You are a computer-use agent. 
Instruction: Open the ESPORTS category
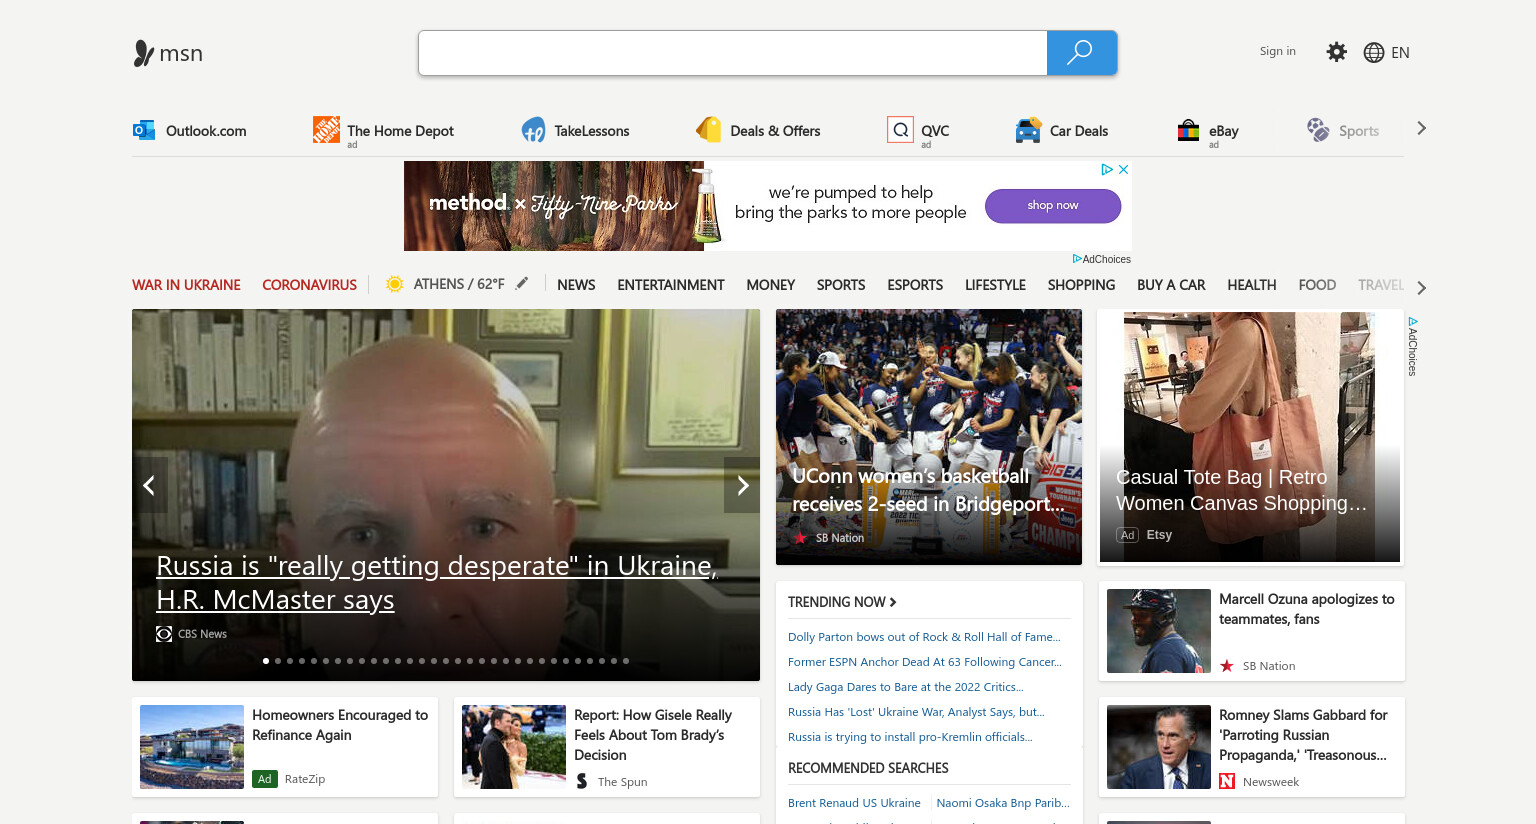tap(915, 285)
